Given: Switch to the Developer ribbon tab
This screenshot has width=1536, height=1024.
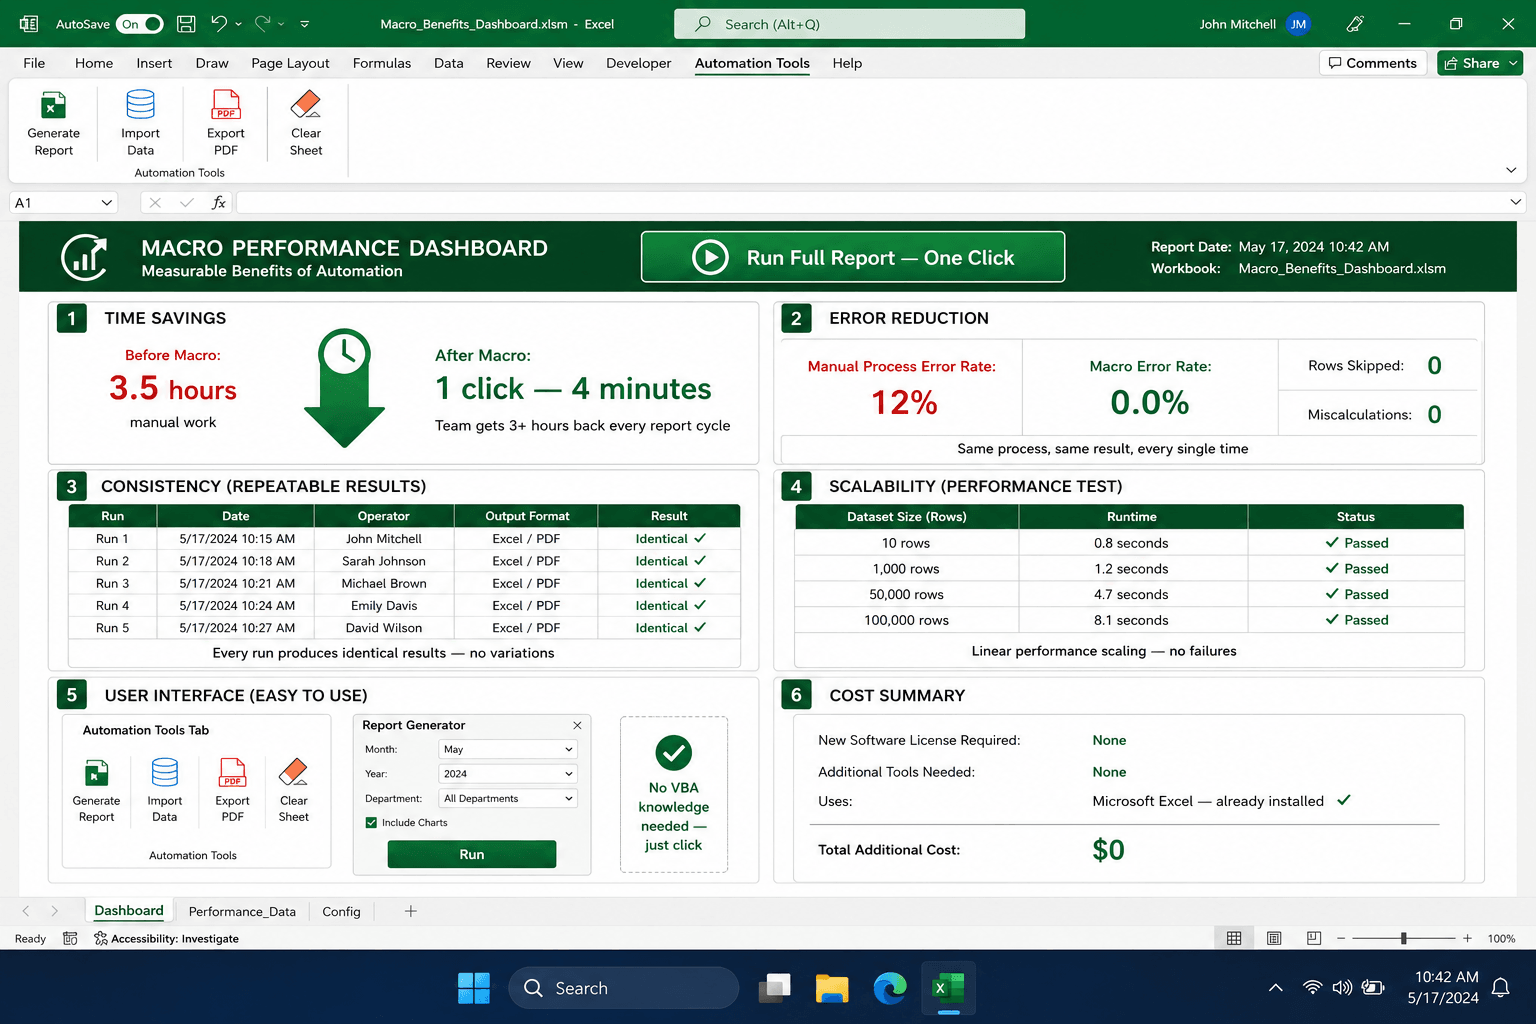Looking at the screenshot, I should point(638,63).
